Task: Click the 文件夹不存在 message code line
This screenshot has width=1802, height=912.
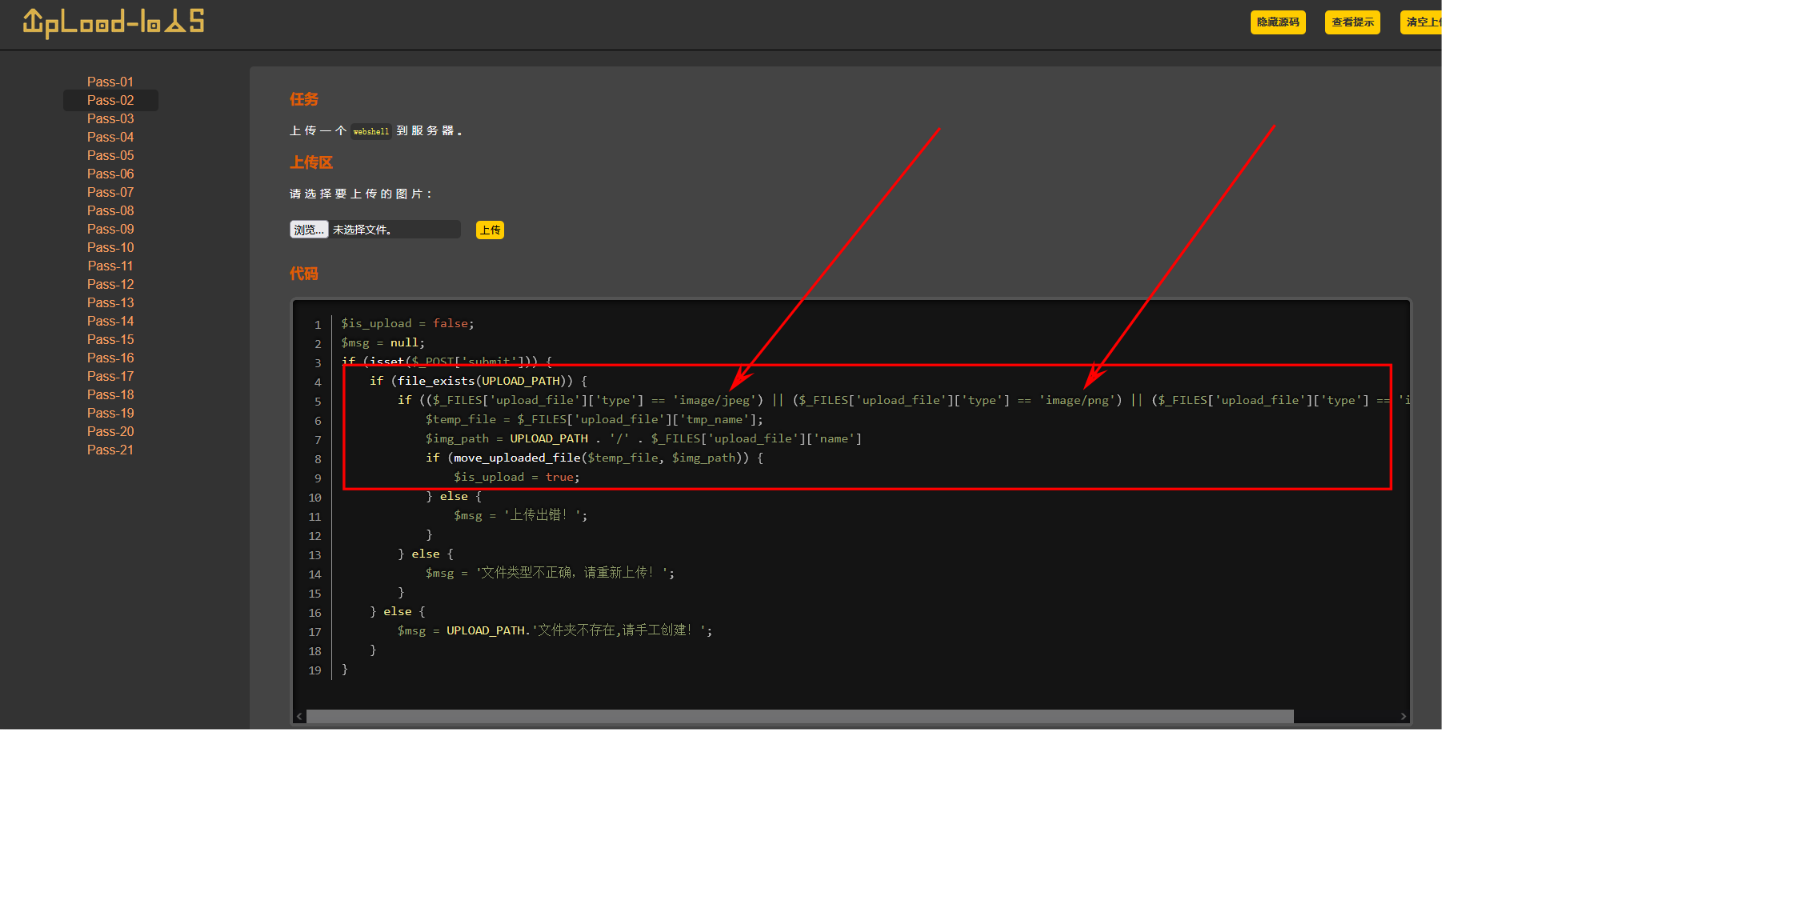Action: [555, 630]
